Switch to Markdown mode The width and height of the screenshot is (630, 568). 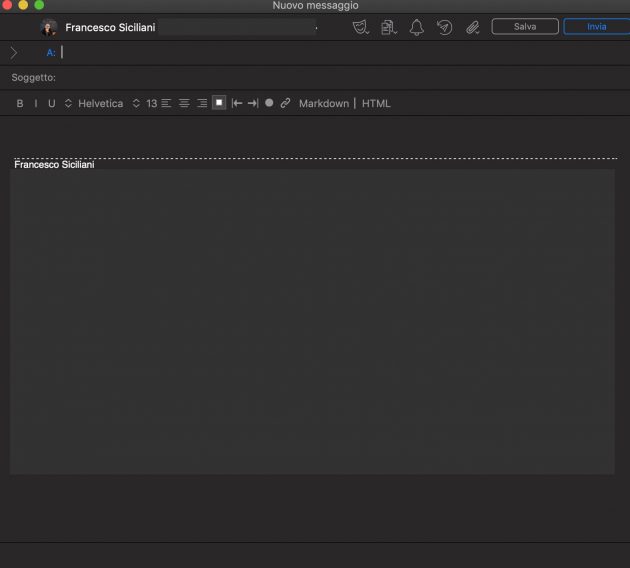[324, 104]
